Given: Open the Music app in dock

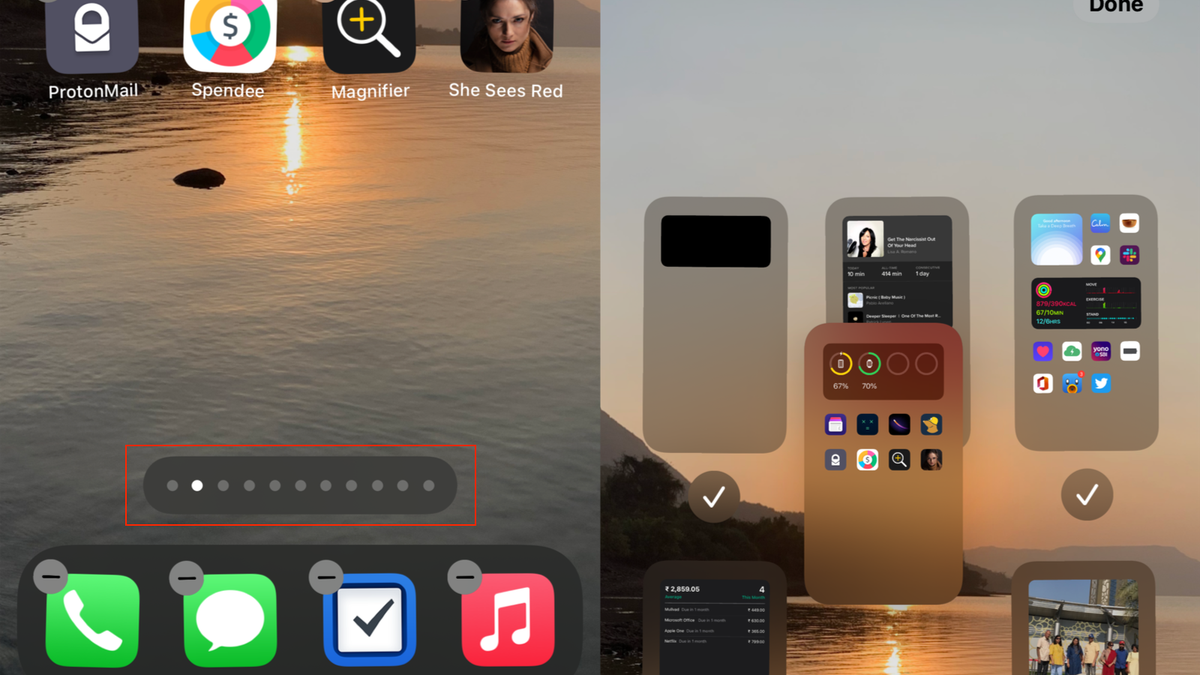Looking at the screenshot, I should [x=508, y=620].
